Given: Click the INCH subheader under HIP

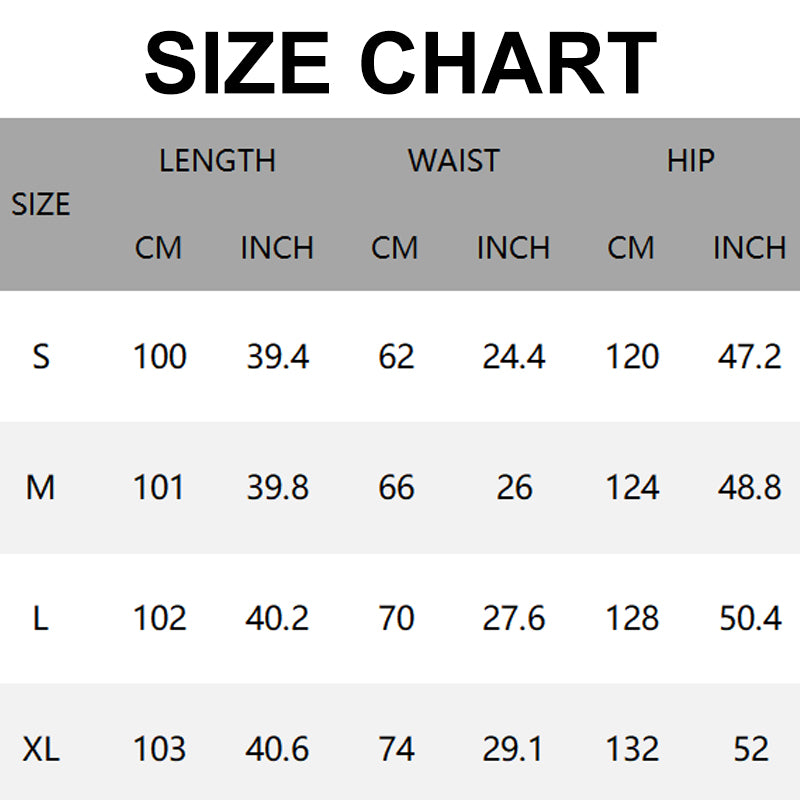Looking at the screenshot, I should pyautogui.click(x=749, y=247).
